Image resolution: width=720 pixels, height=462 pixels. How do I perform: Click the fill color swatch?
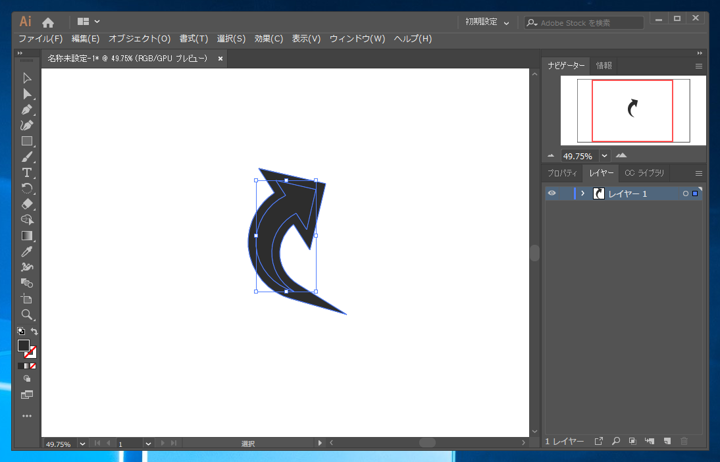click(23, 345)
